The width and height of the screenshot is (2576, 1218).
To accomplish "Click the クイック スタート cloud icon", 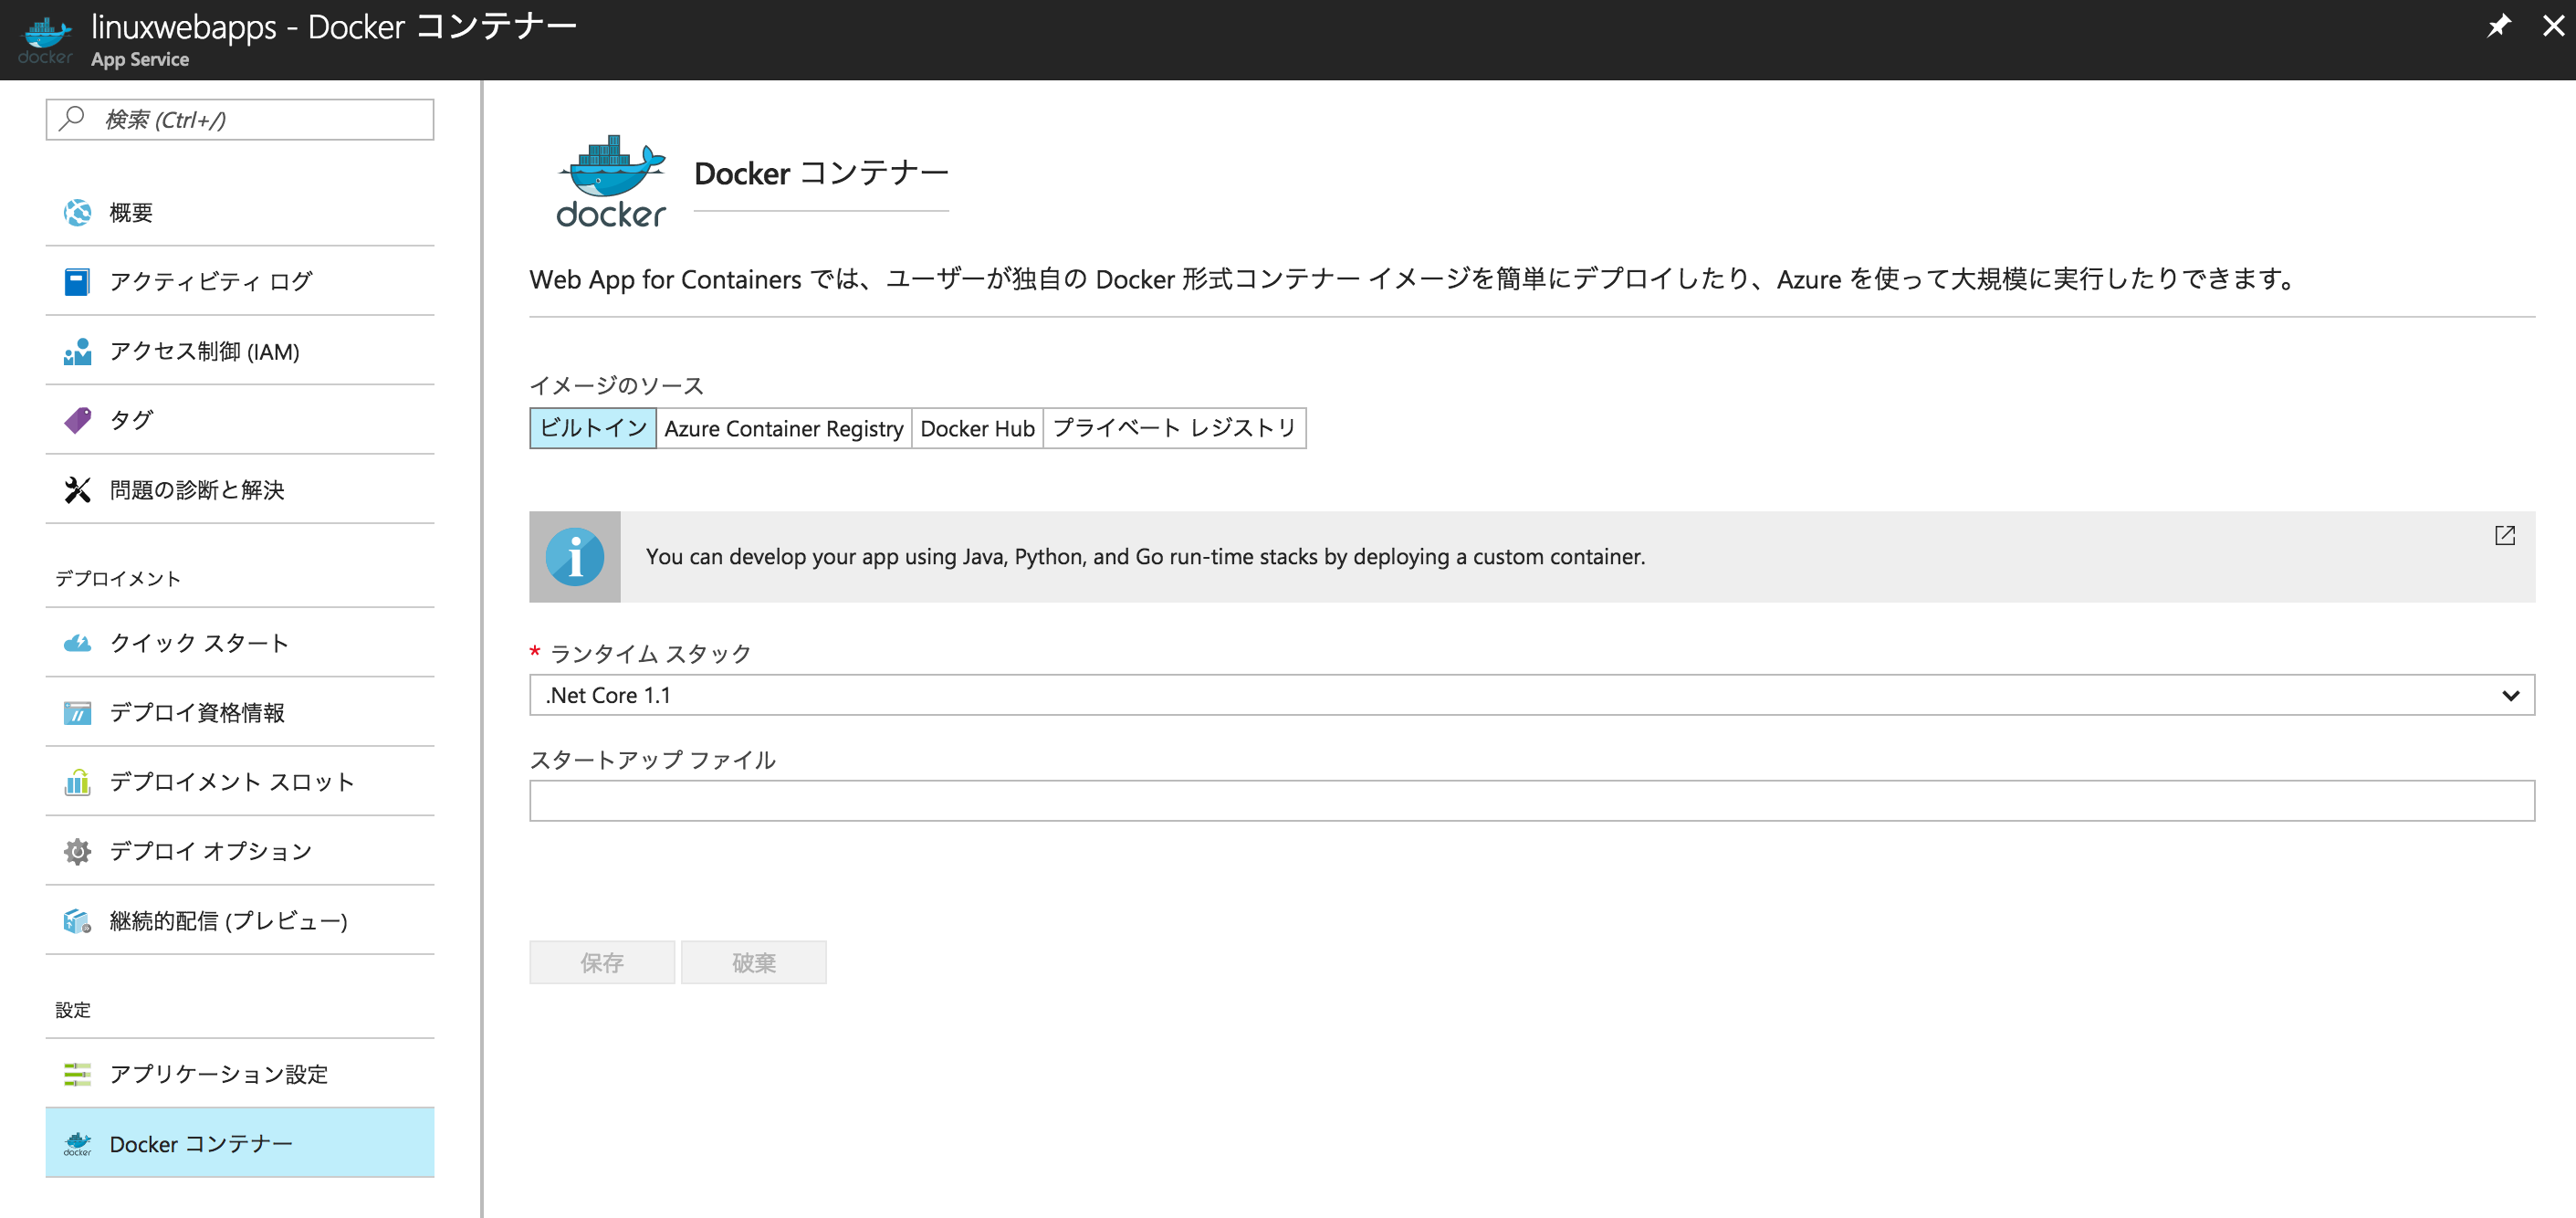I will point(77,643).
